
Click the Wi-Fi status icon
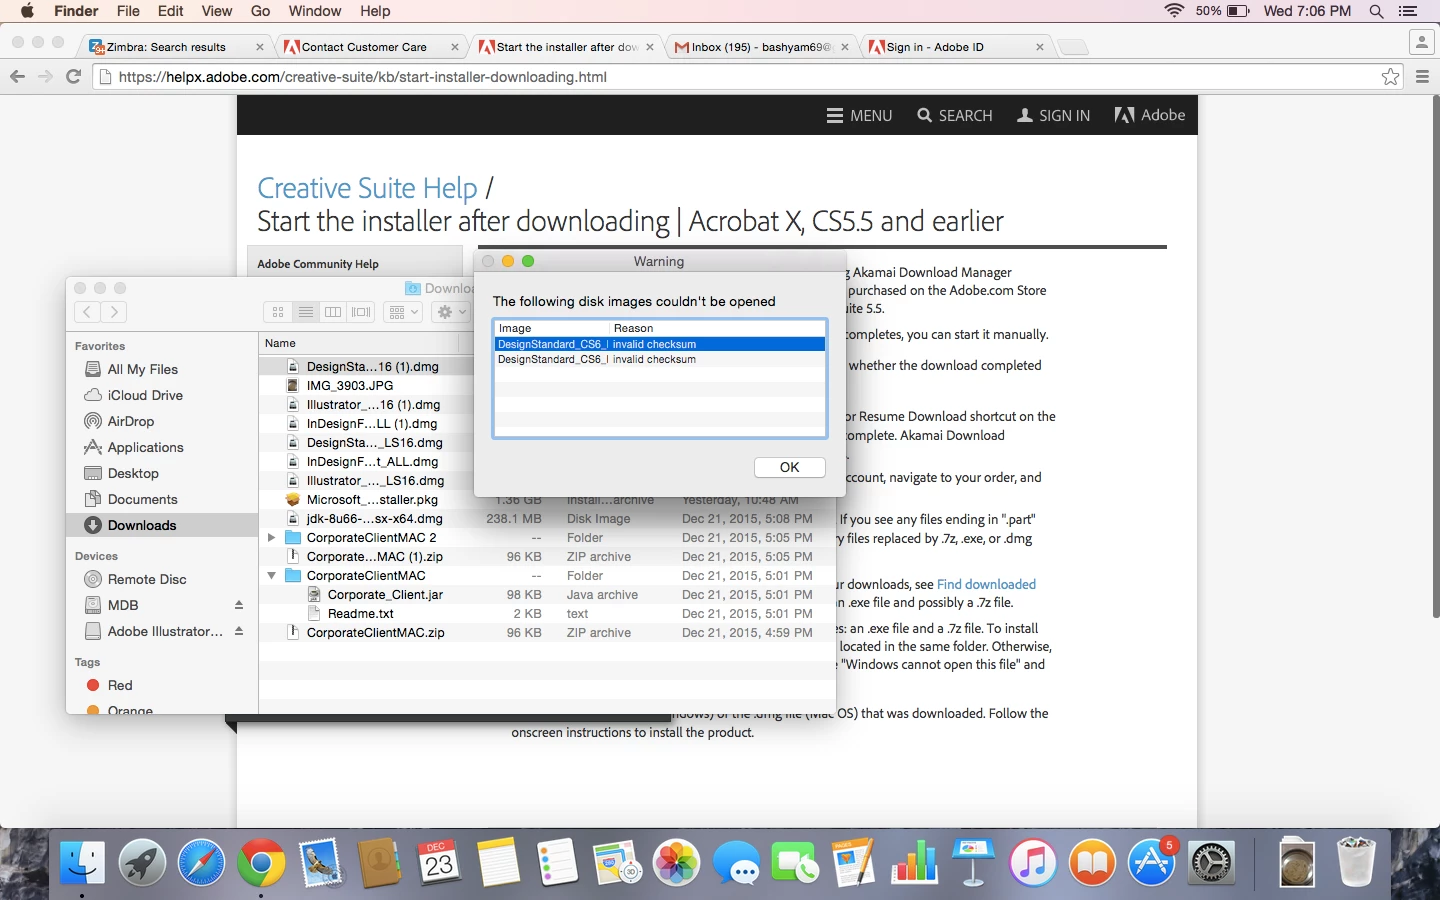(1174, 11)
